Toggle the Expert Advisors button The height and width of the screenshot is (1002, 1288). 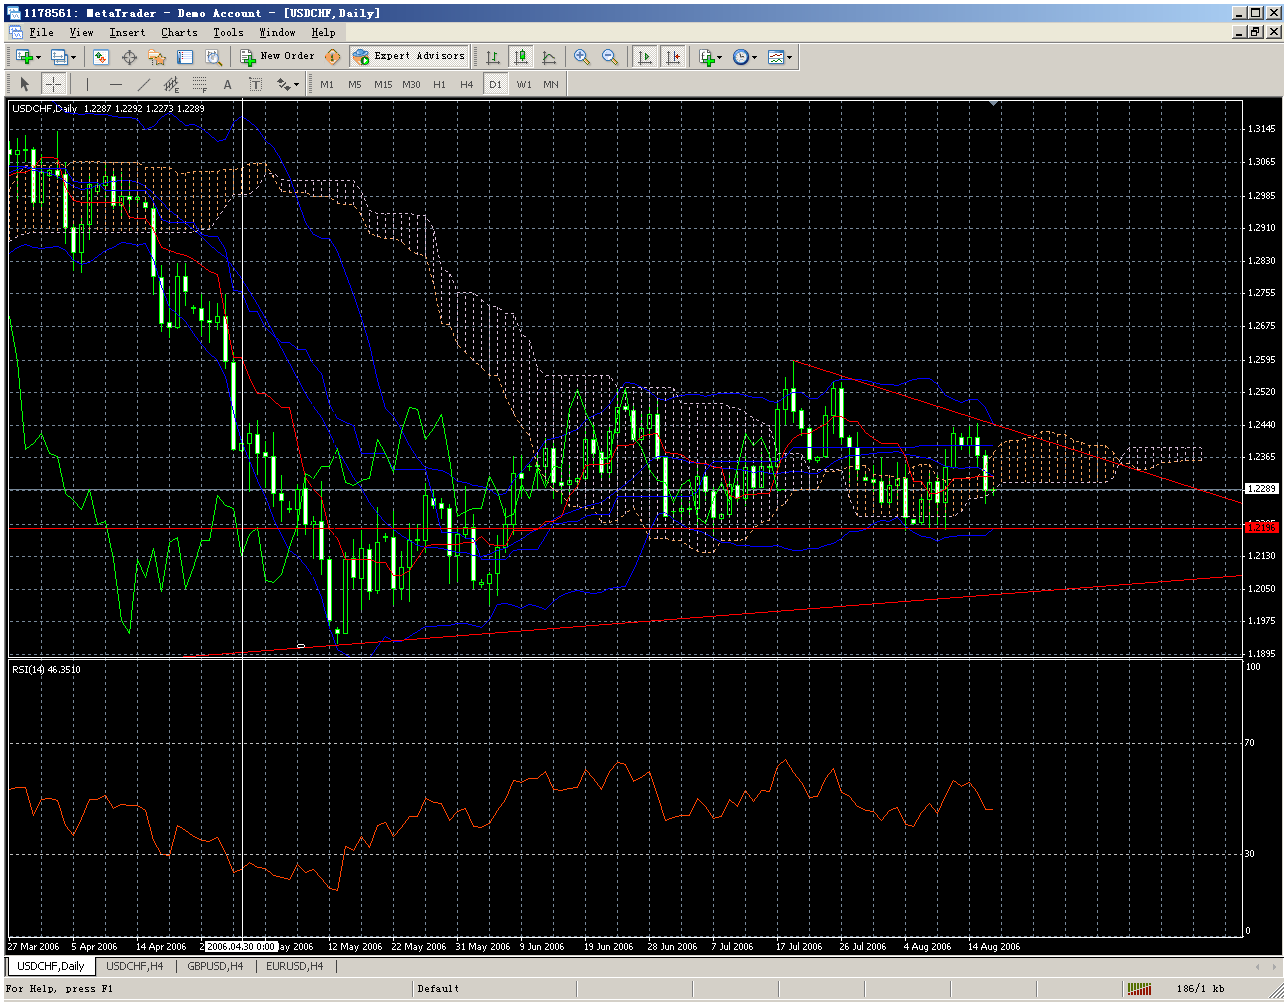click(409, 57)
